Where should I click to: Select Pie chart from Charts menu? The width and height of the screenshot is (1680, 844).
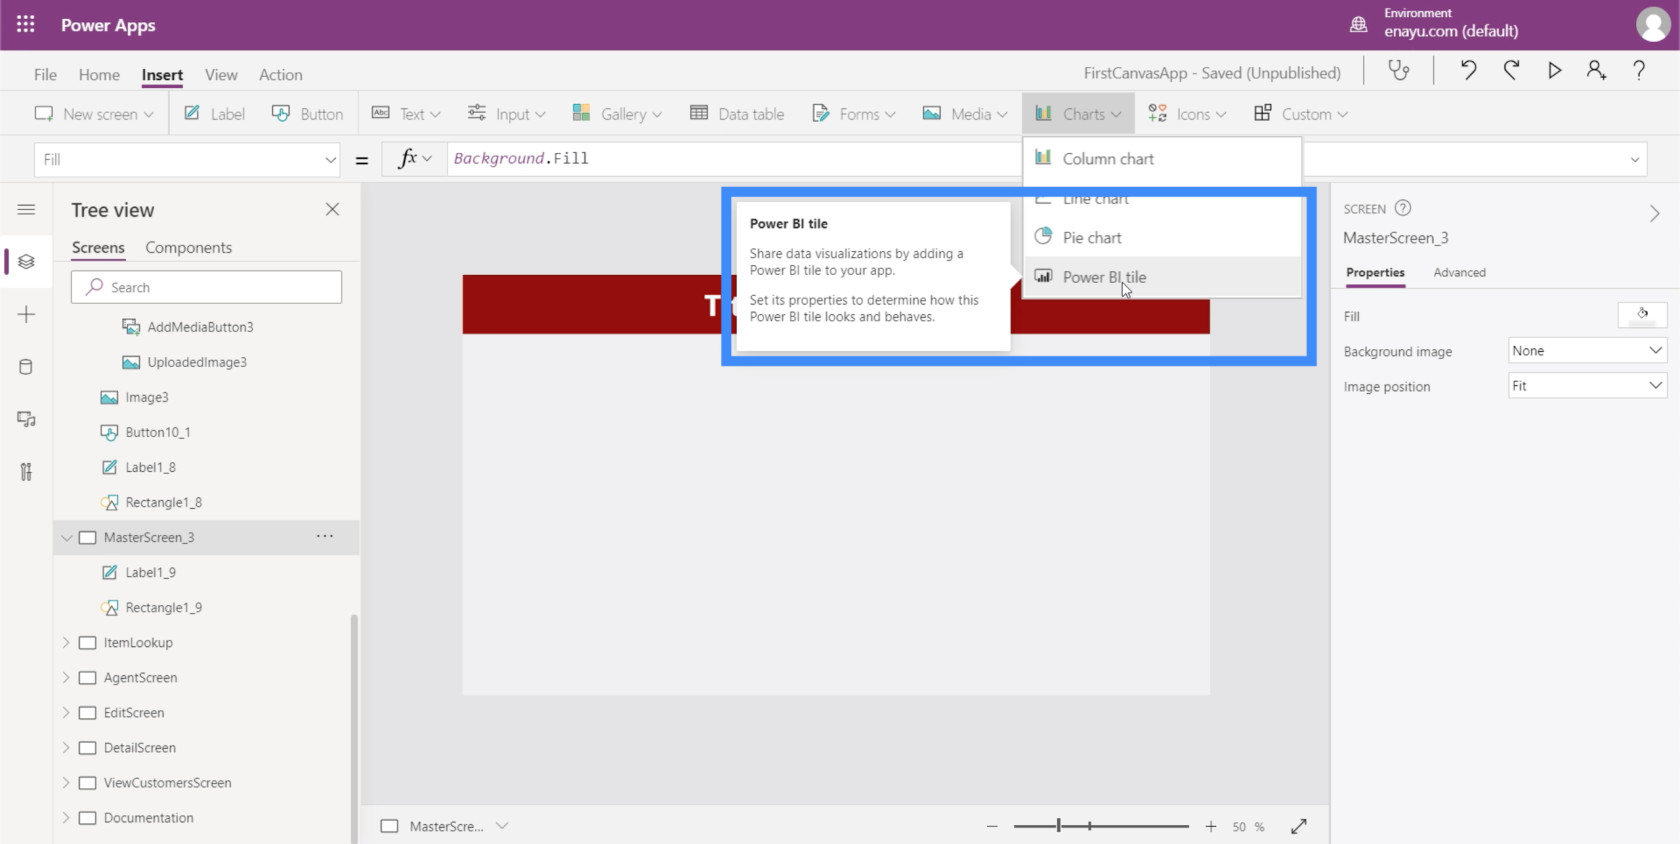1162,237
